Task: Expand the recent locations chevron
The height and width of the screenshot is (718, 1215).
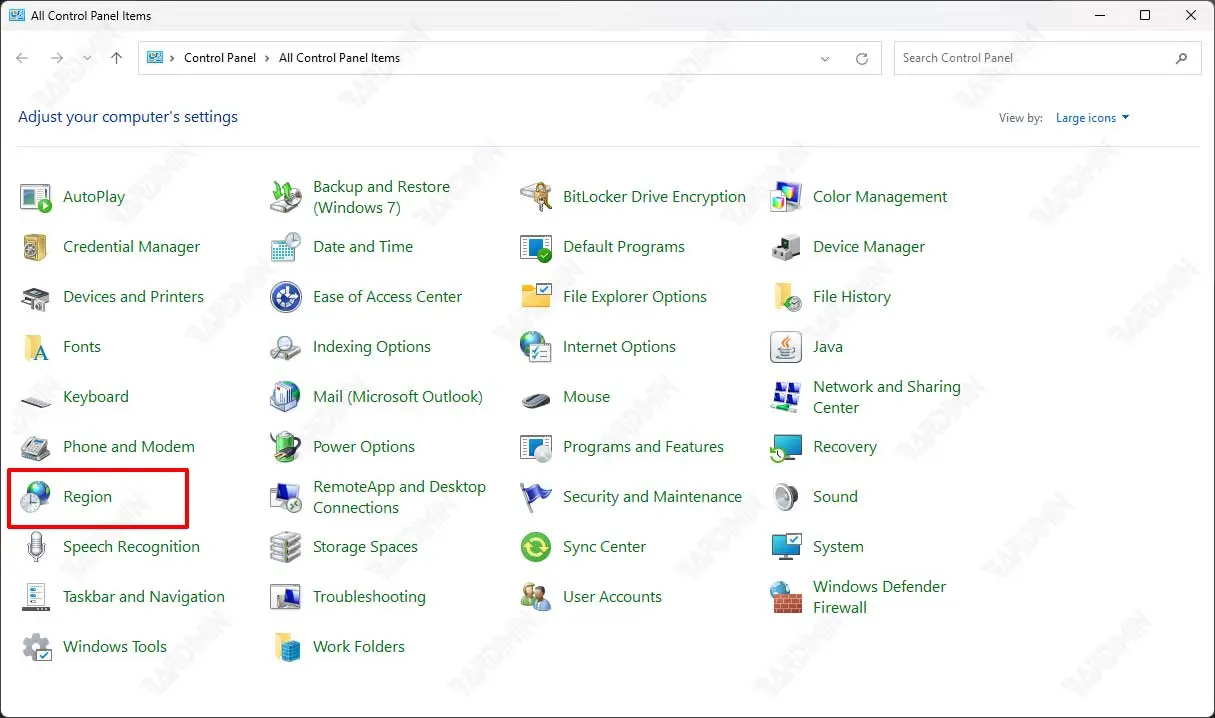Action: [x=87, y=59]
